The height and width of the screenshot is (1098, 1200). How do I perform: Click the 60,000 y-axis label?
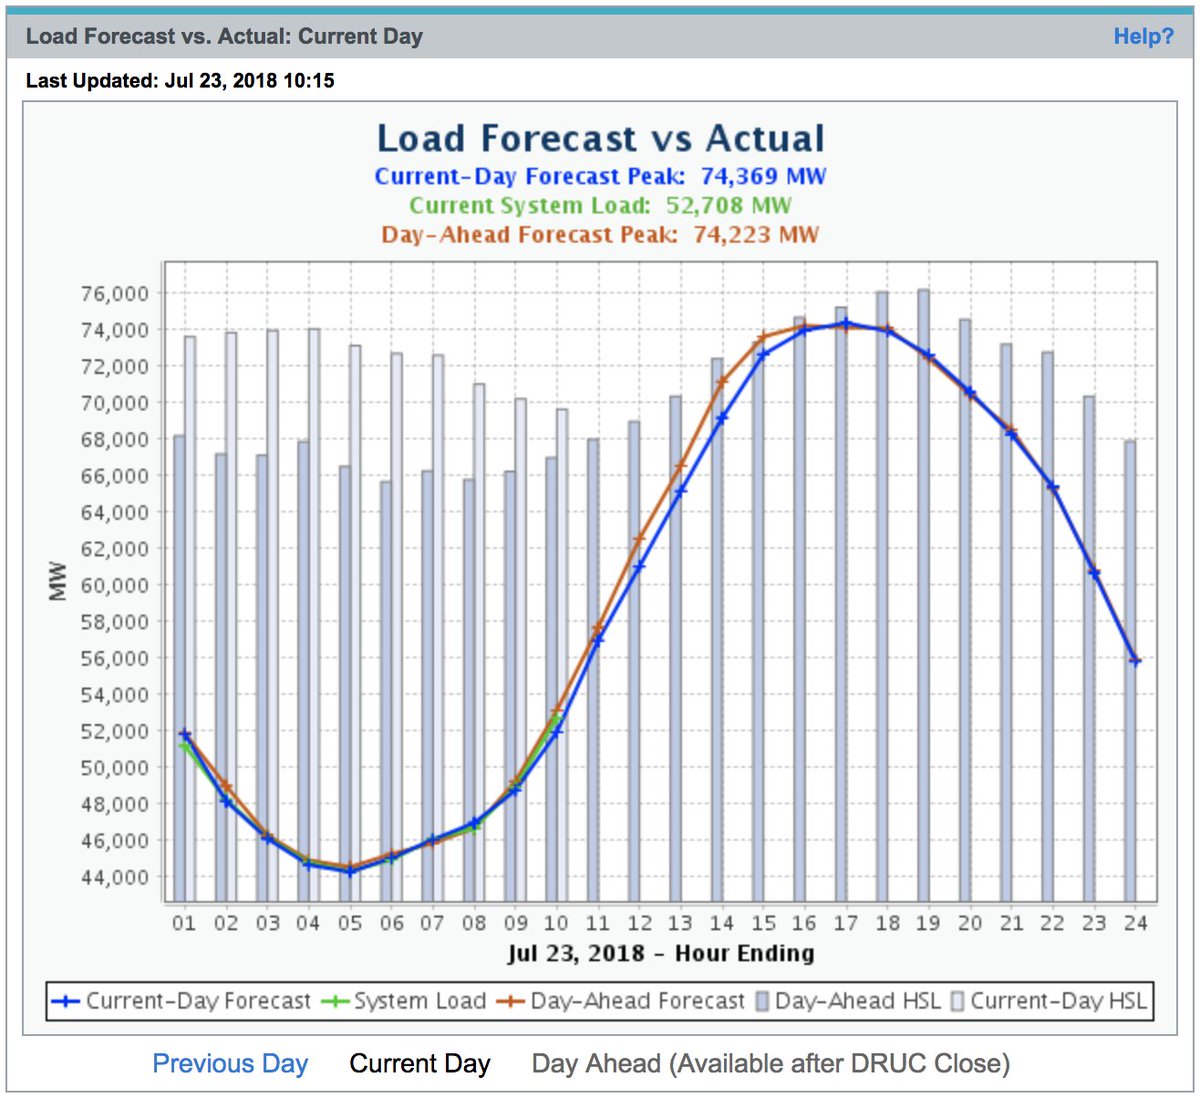(x=114, y=585)
